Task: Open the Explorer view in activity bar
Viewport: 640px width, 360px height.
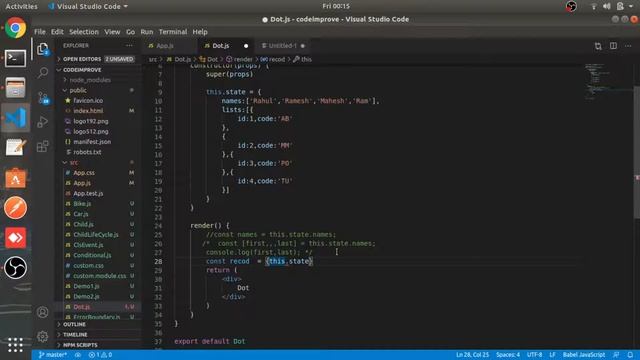Action: pyautogui.click(x=42, y=49)
